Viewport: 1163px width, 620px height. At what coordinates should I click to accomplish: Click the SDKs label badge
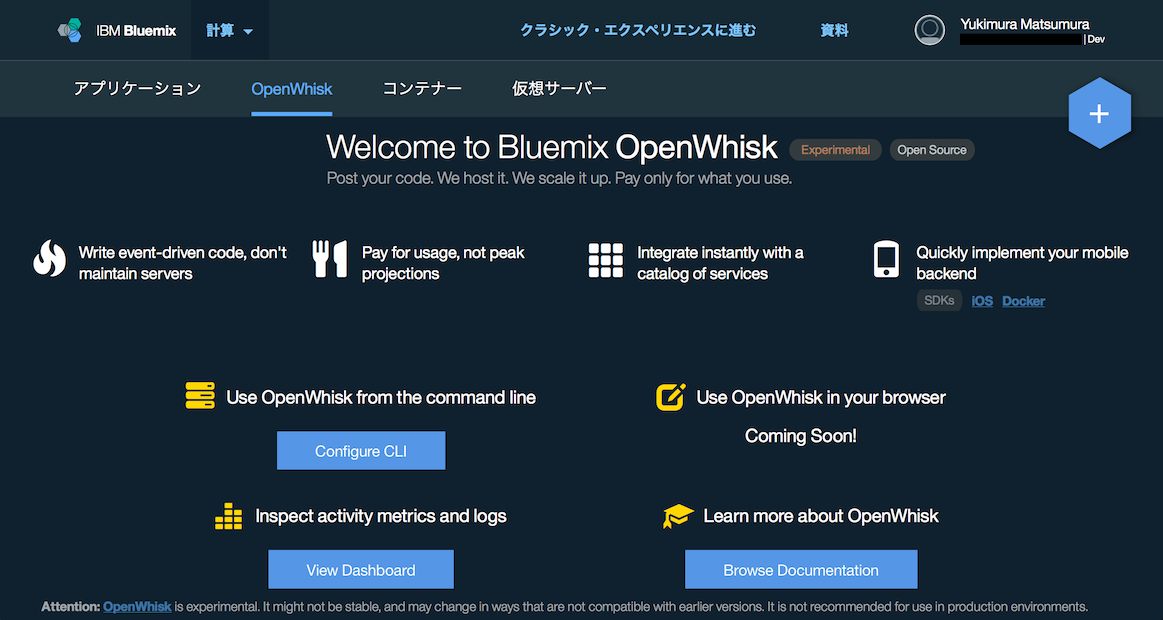(940, 300)
